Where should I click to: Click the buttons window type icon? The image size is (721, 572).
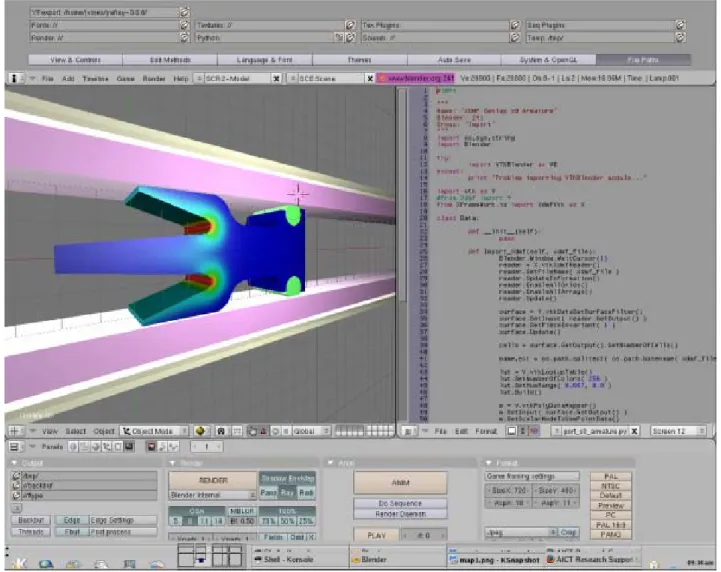click(15, 446)
